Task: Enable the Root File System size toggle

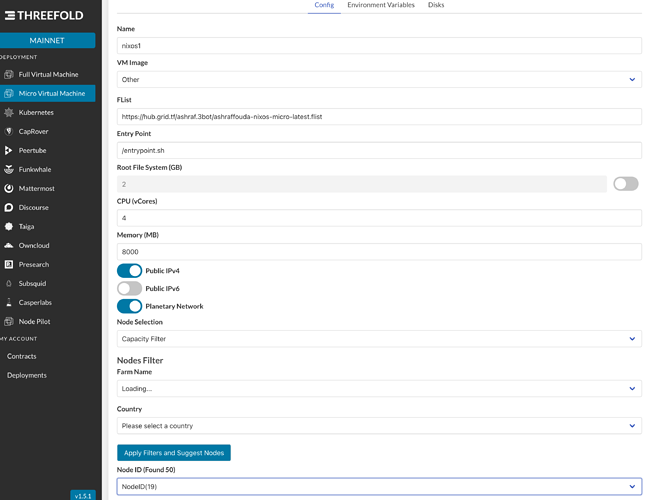Action: [x=626, y=184]
